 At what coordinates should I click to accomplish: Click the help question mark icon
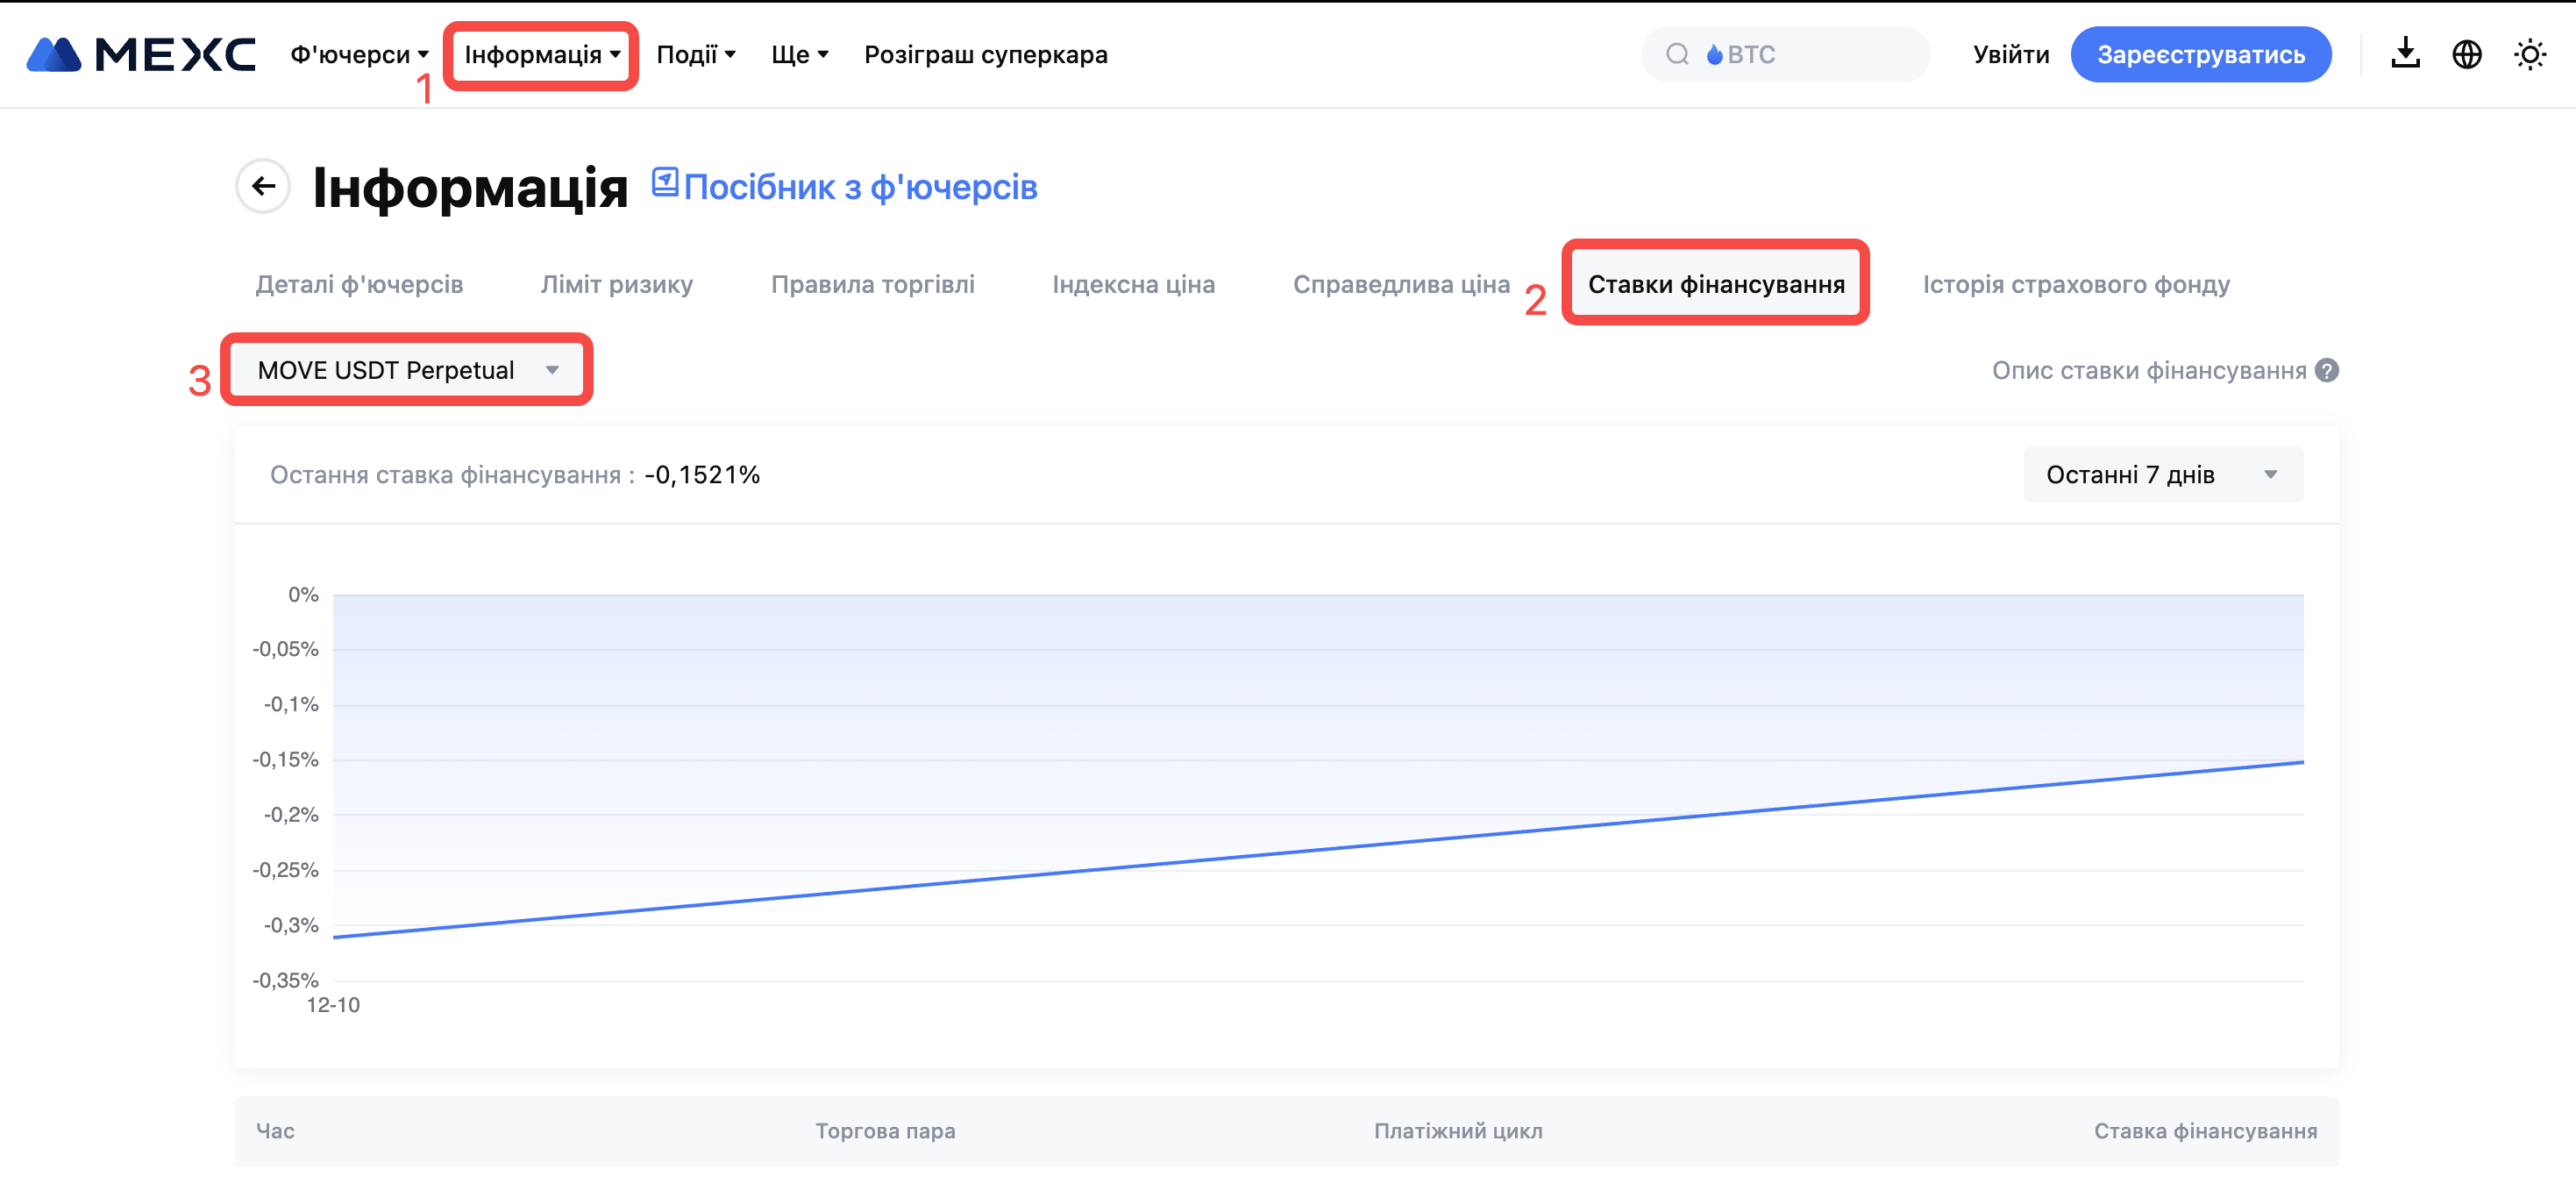pyautogui.click(x=2327, y=371)
